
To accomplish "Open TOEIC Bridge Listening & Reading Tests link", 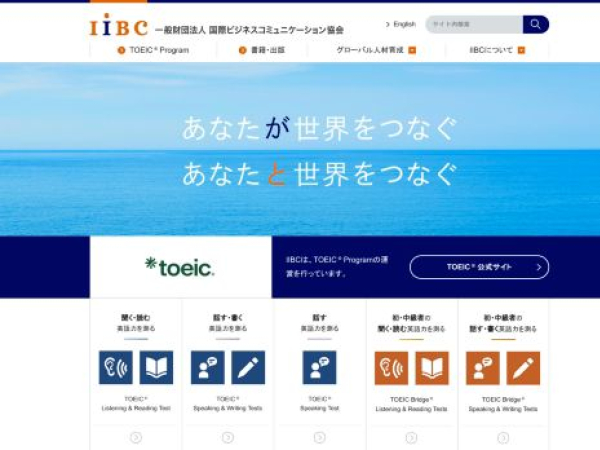I will (411, 404).
